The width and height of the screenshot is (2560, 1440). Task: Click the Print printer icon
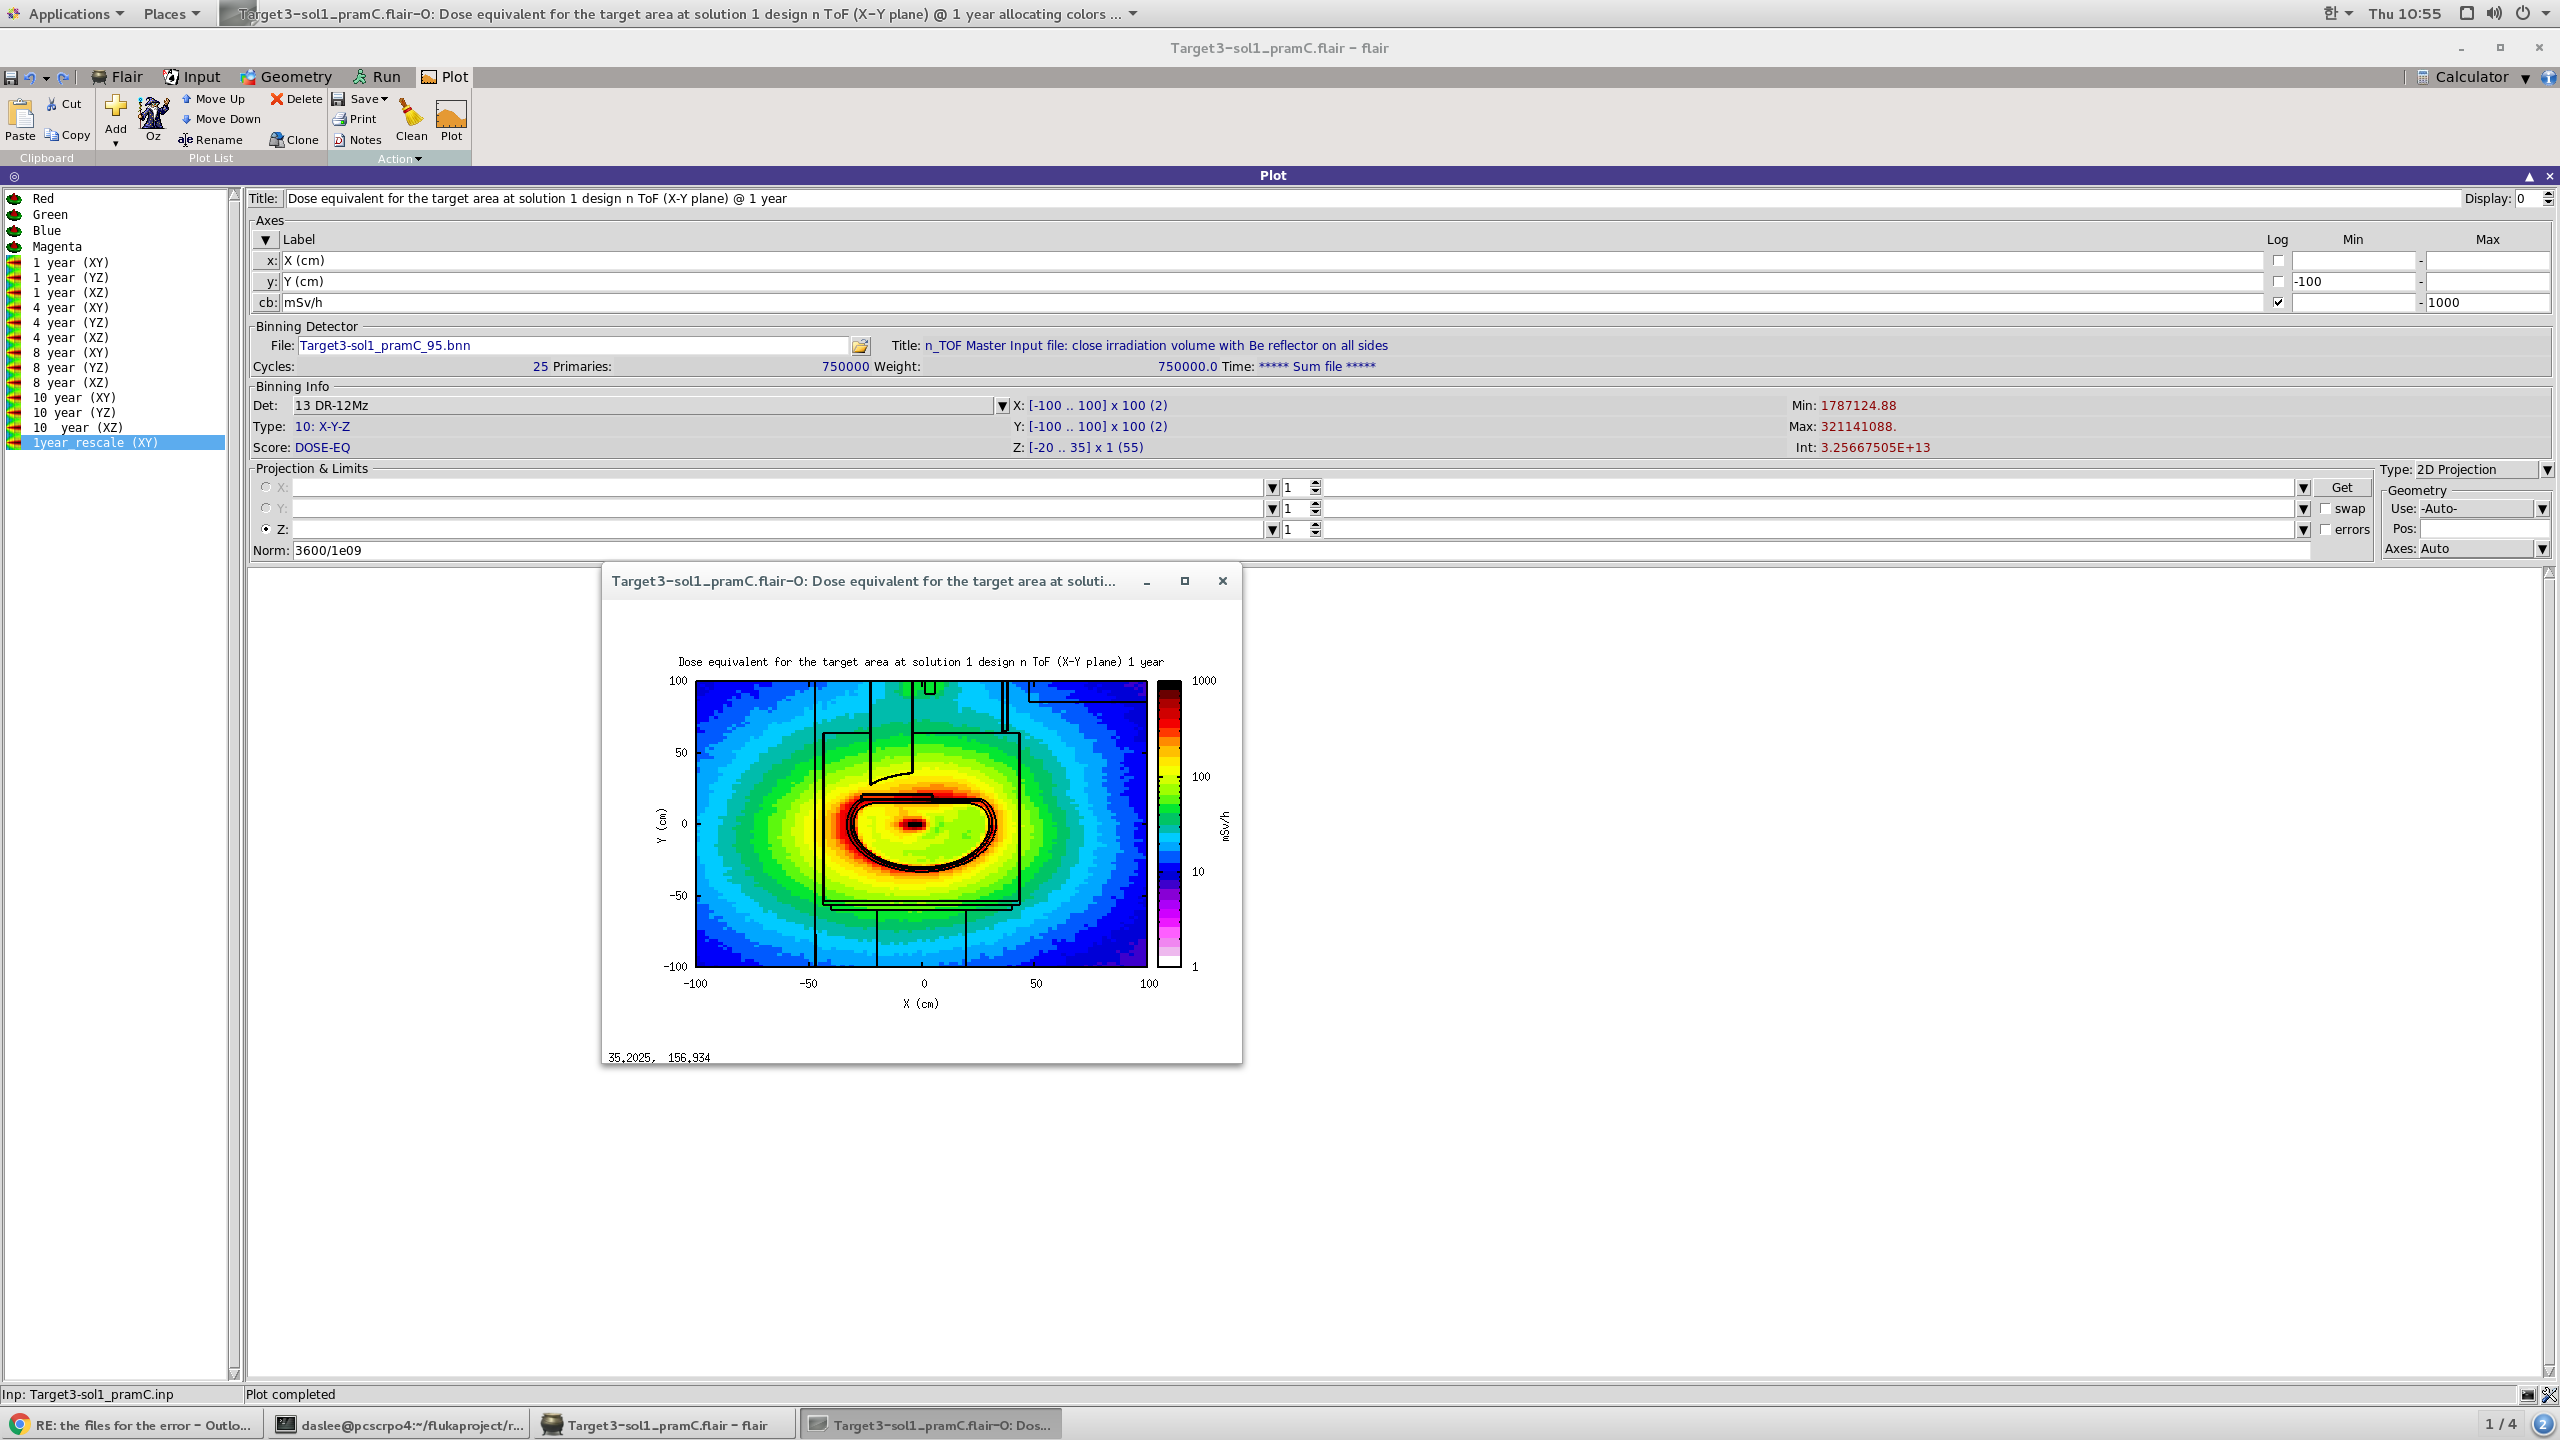click(x=339, y=119)
